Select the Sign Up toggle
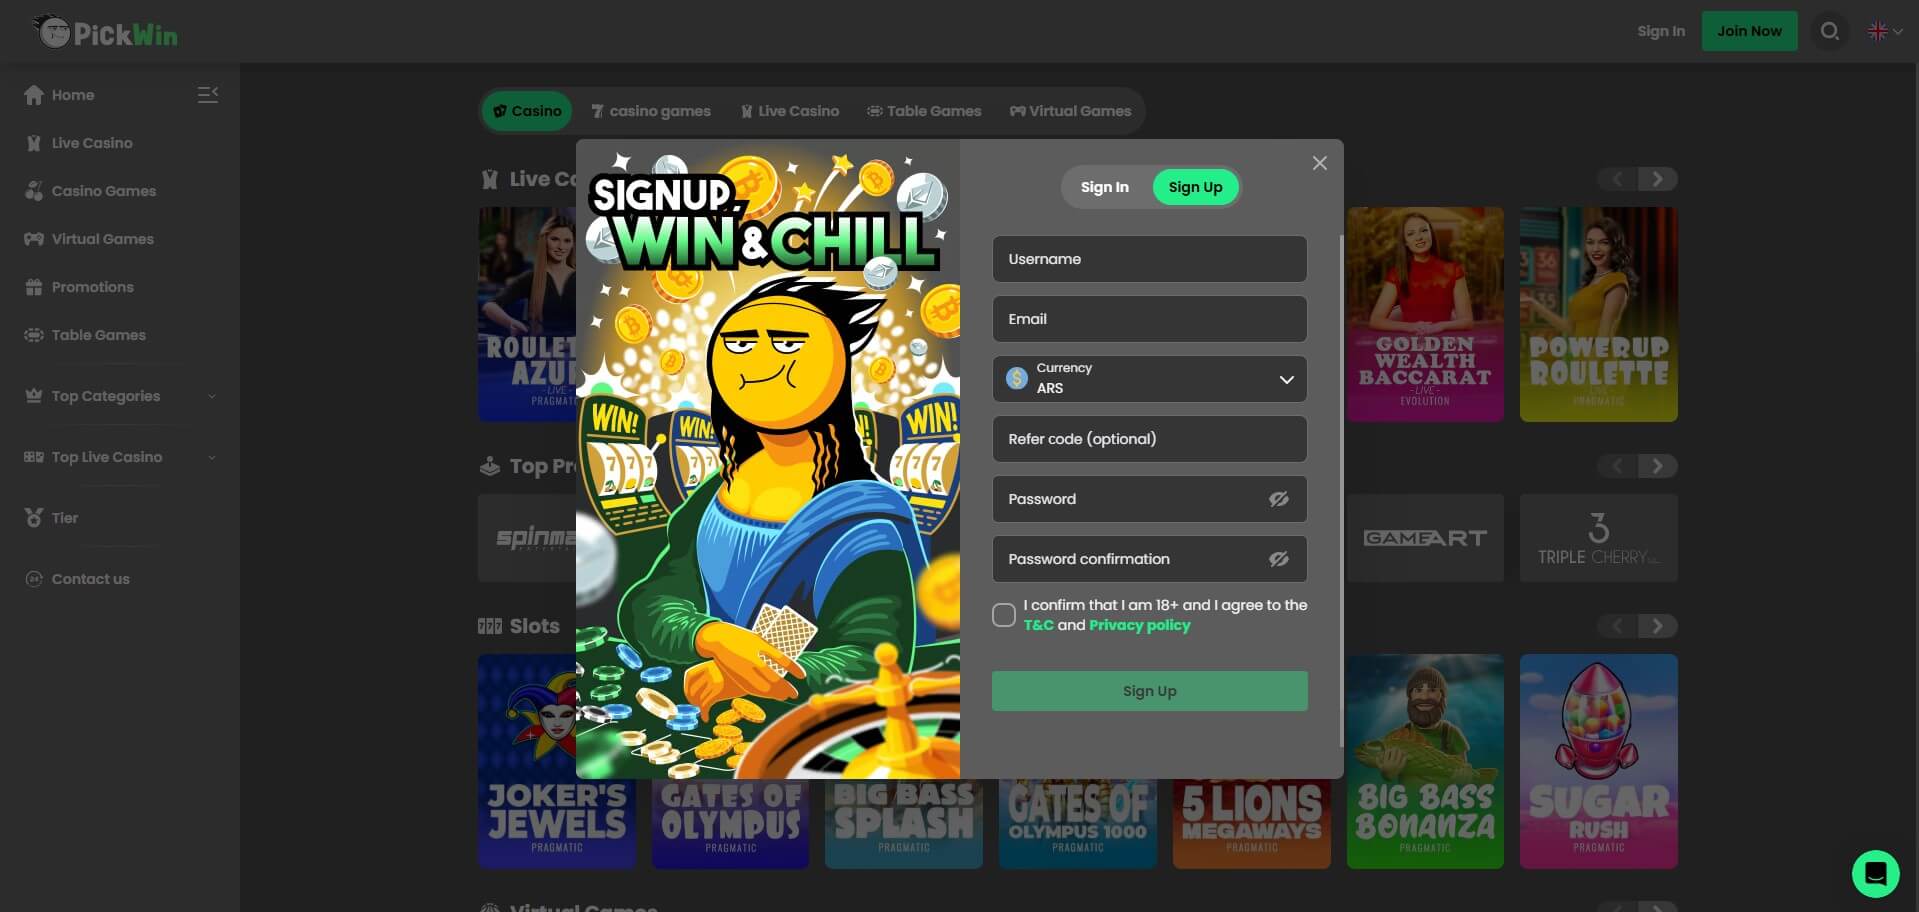Screen dimensions: 1919x912 click(x=1195, y=187)
